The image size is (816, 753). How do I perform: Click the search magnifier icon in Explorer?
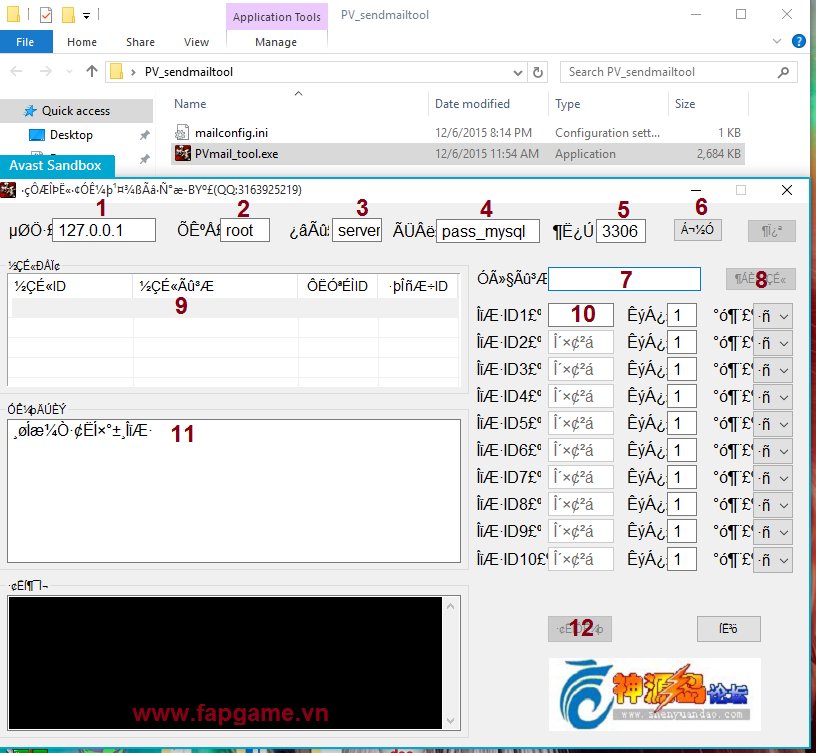coord(783,72)
